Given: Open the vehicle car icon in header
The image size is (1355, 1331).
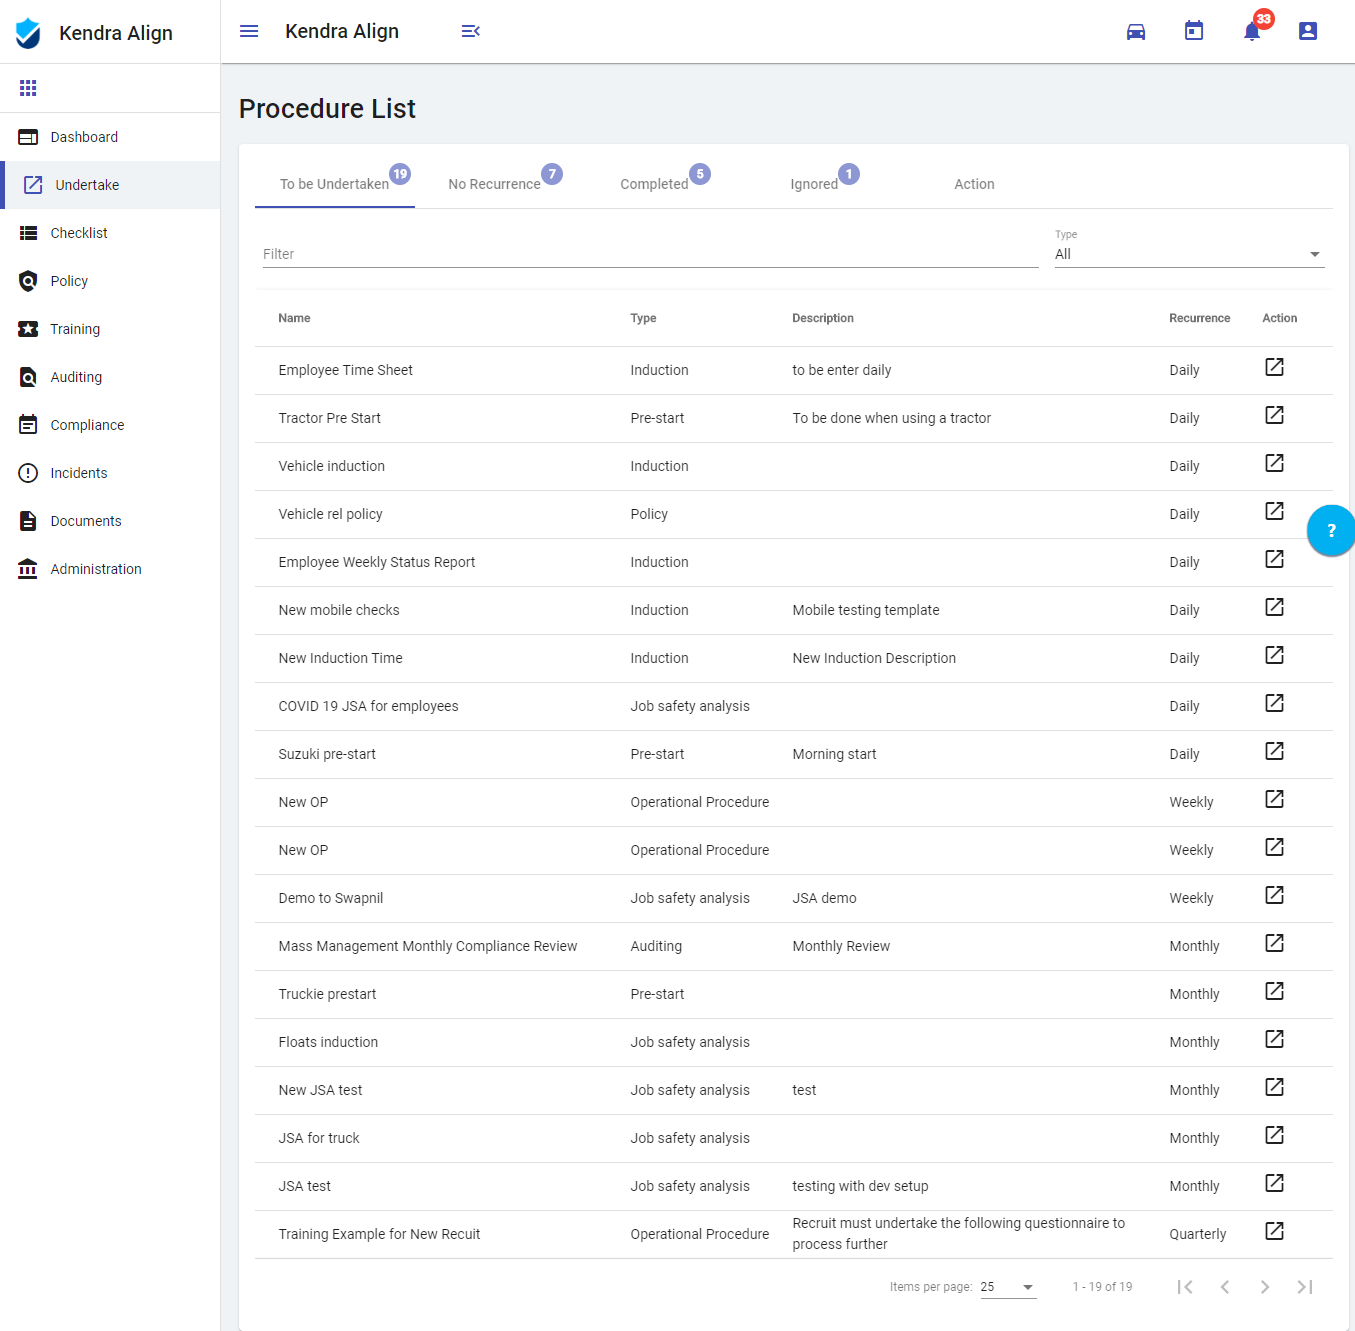Looking at the screenshot, I should coord(1136,31).
